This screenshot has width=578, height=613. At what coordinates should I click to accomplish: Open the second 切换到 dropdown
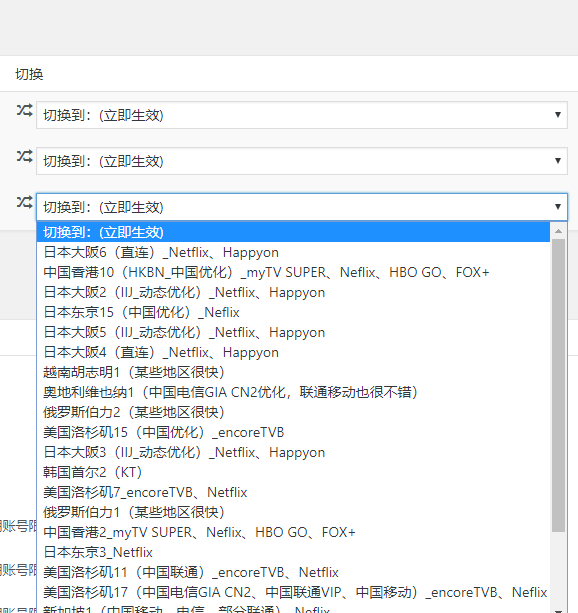(x=302, y=161)
